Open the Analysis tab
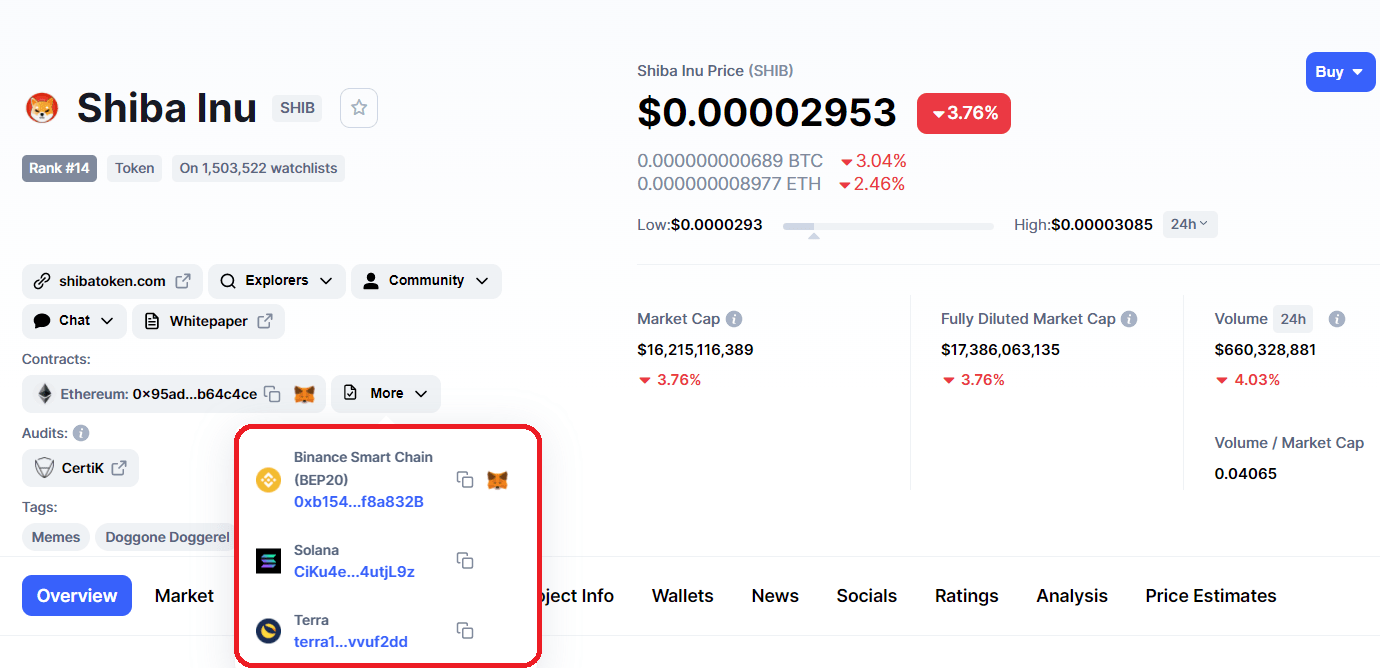Viewport: 1381px width, 668px height. 1072,596
